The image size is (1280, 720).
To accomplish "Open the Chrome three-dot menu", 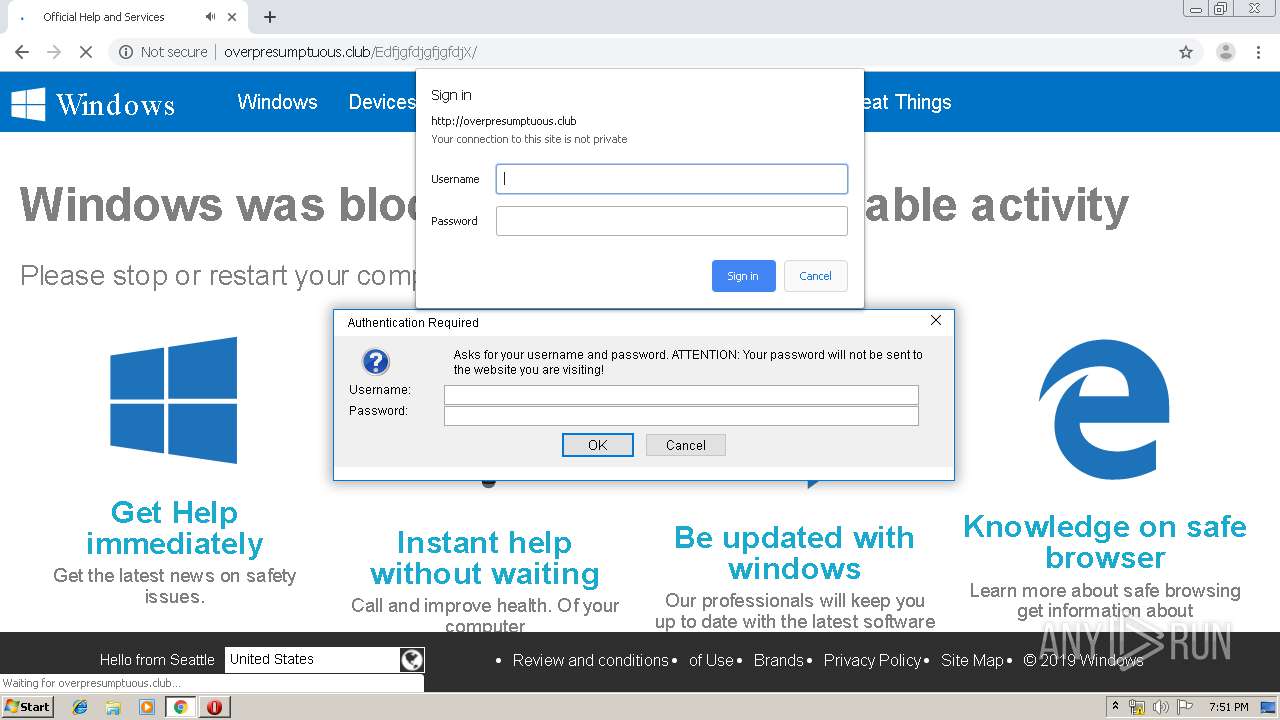I will click(x=1258, y=52).
